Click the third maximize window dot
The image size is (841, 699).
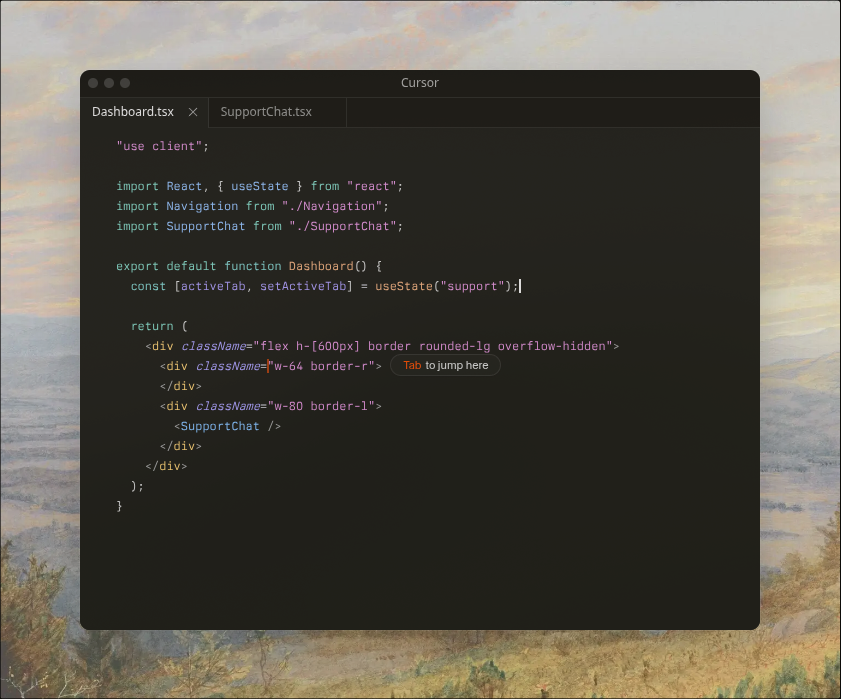click(125, 83)
